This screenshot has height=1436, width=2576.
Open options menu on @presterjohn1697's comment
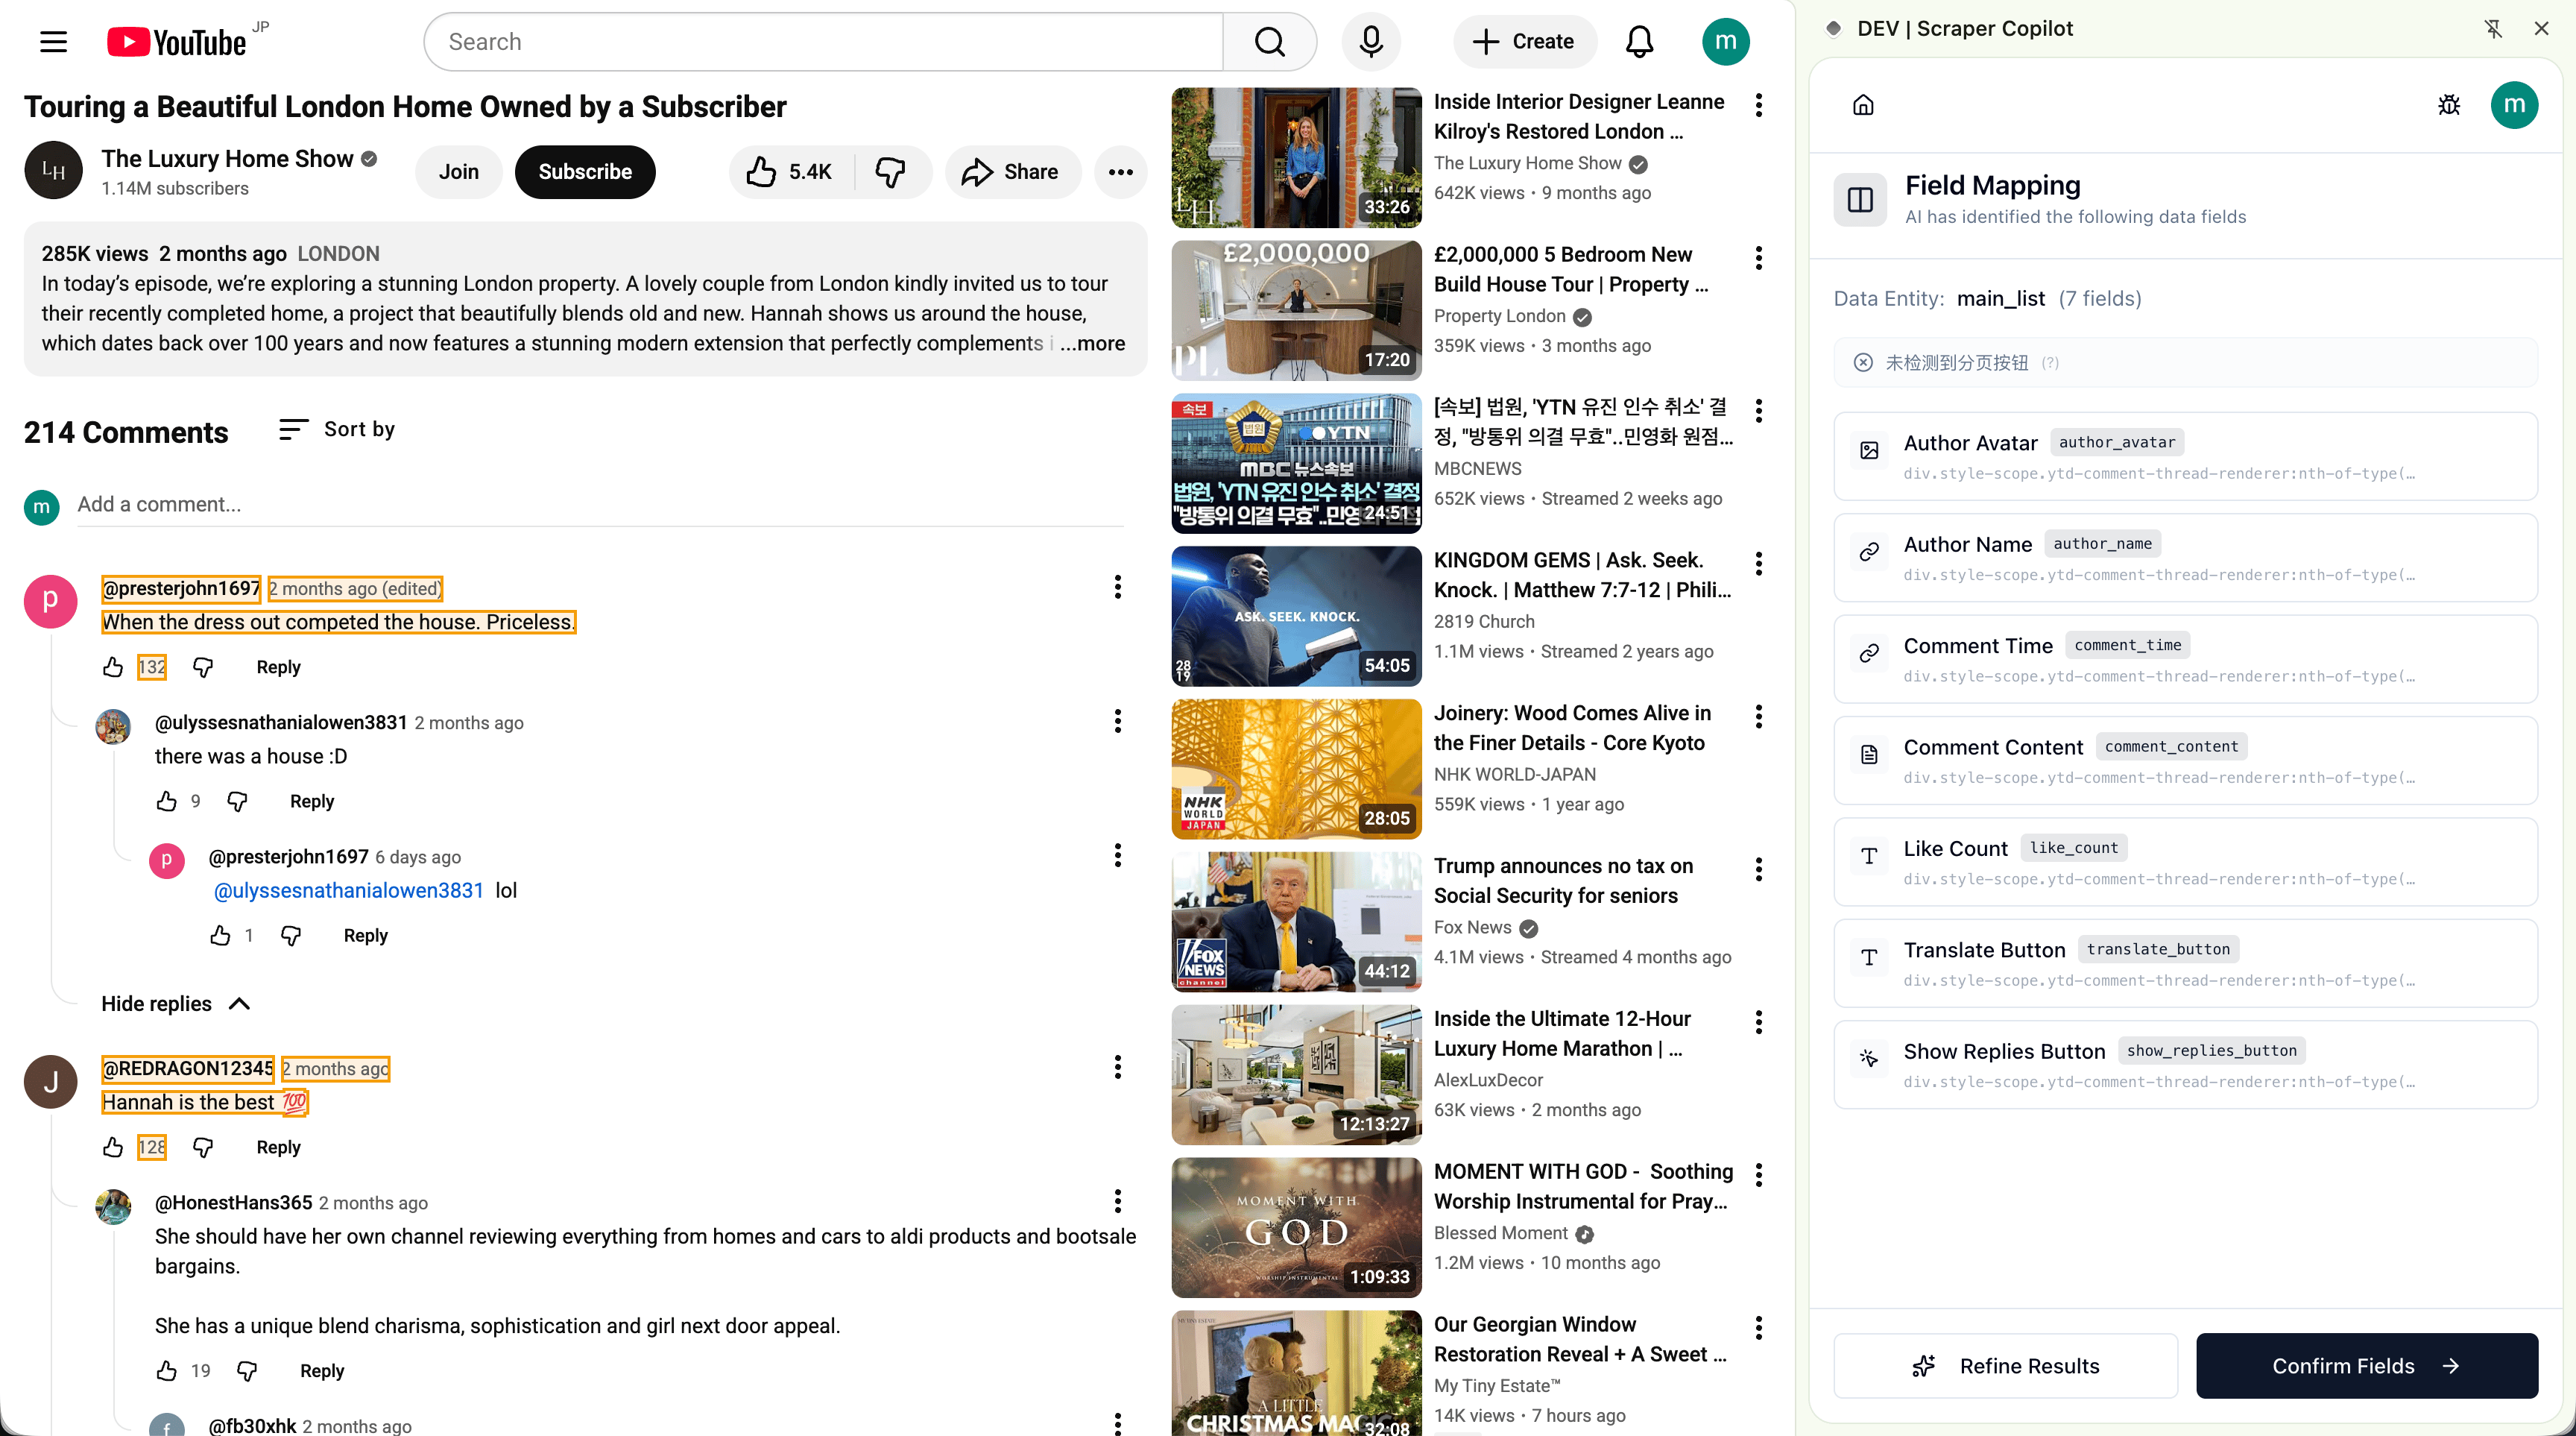point(1118,586)
